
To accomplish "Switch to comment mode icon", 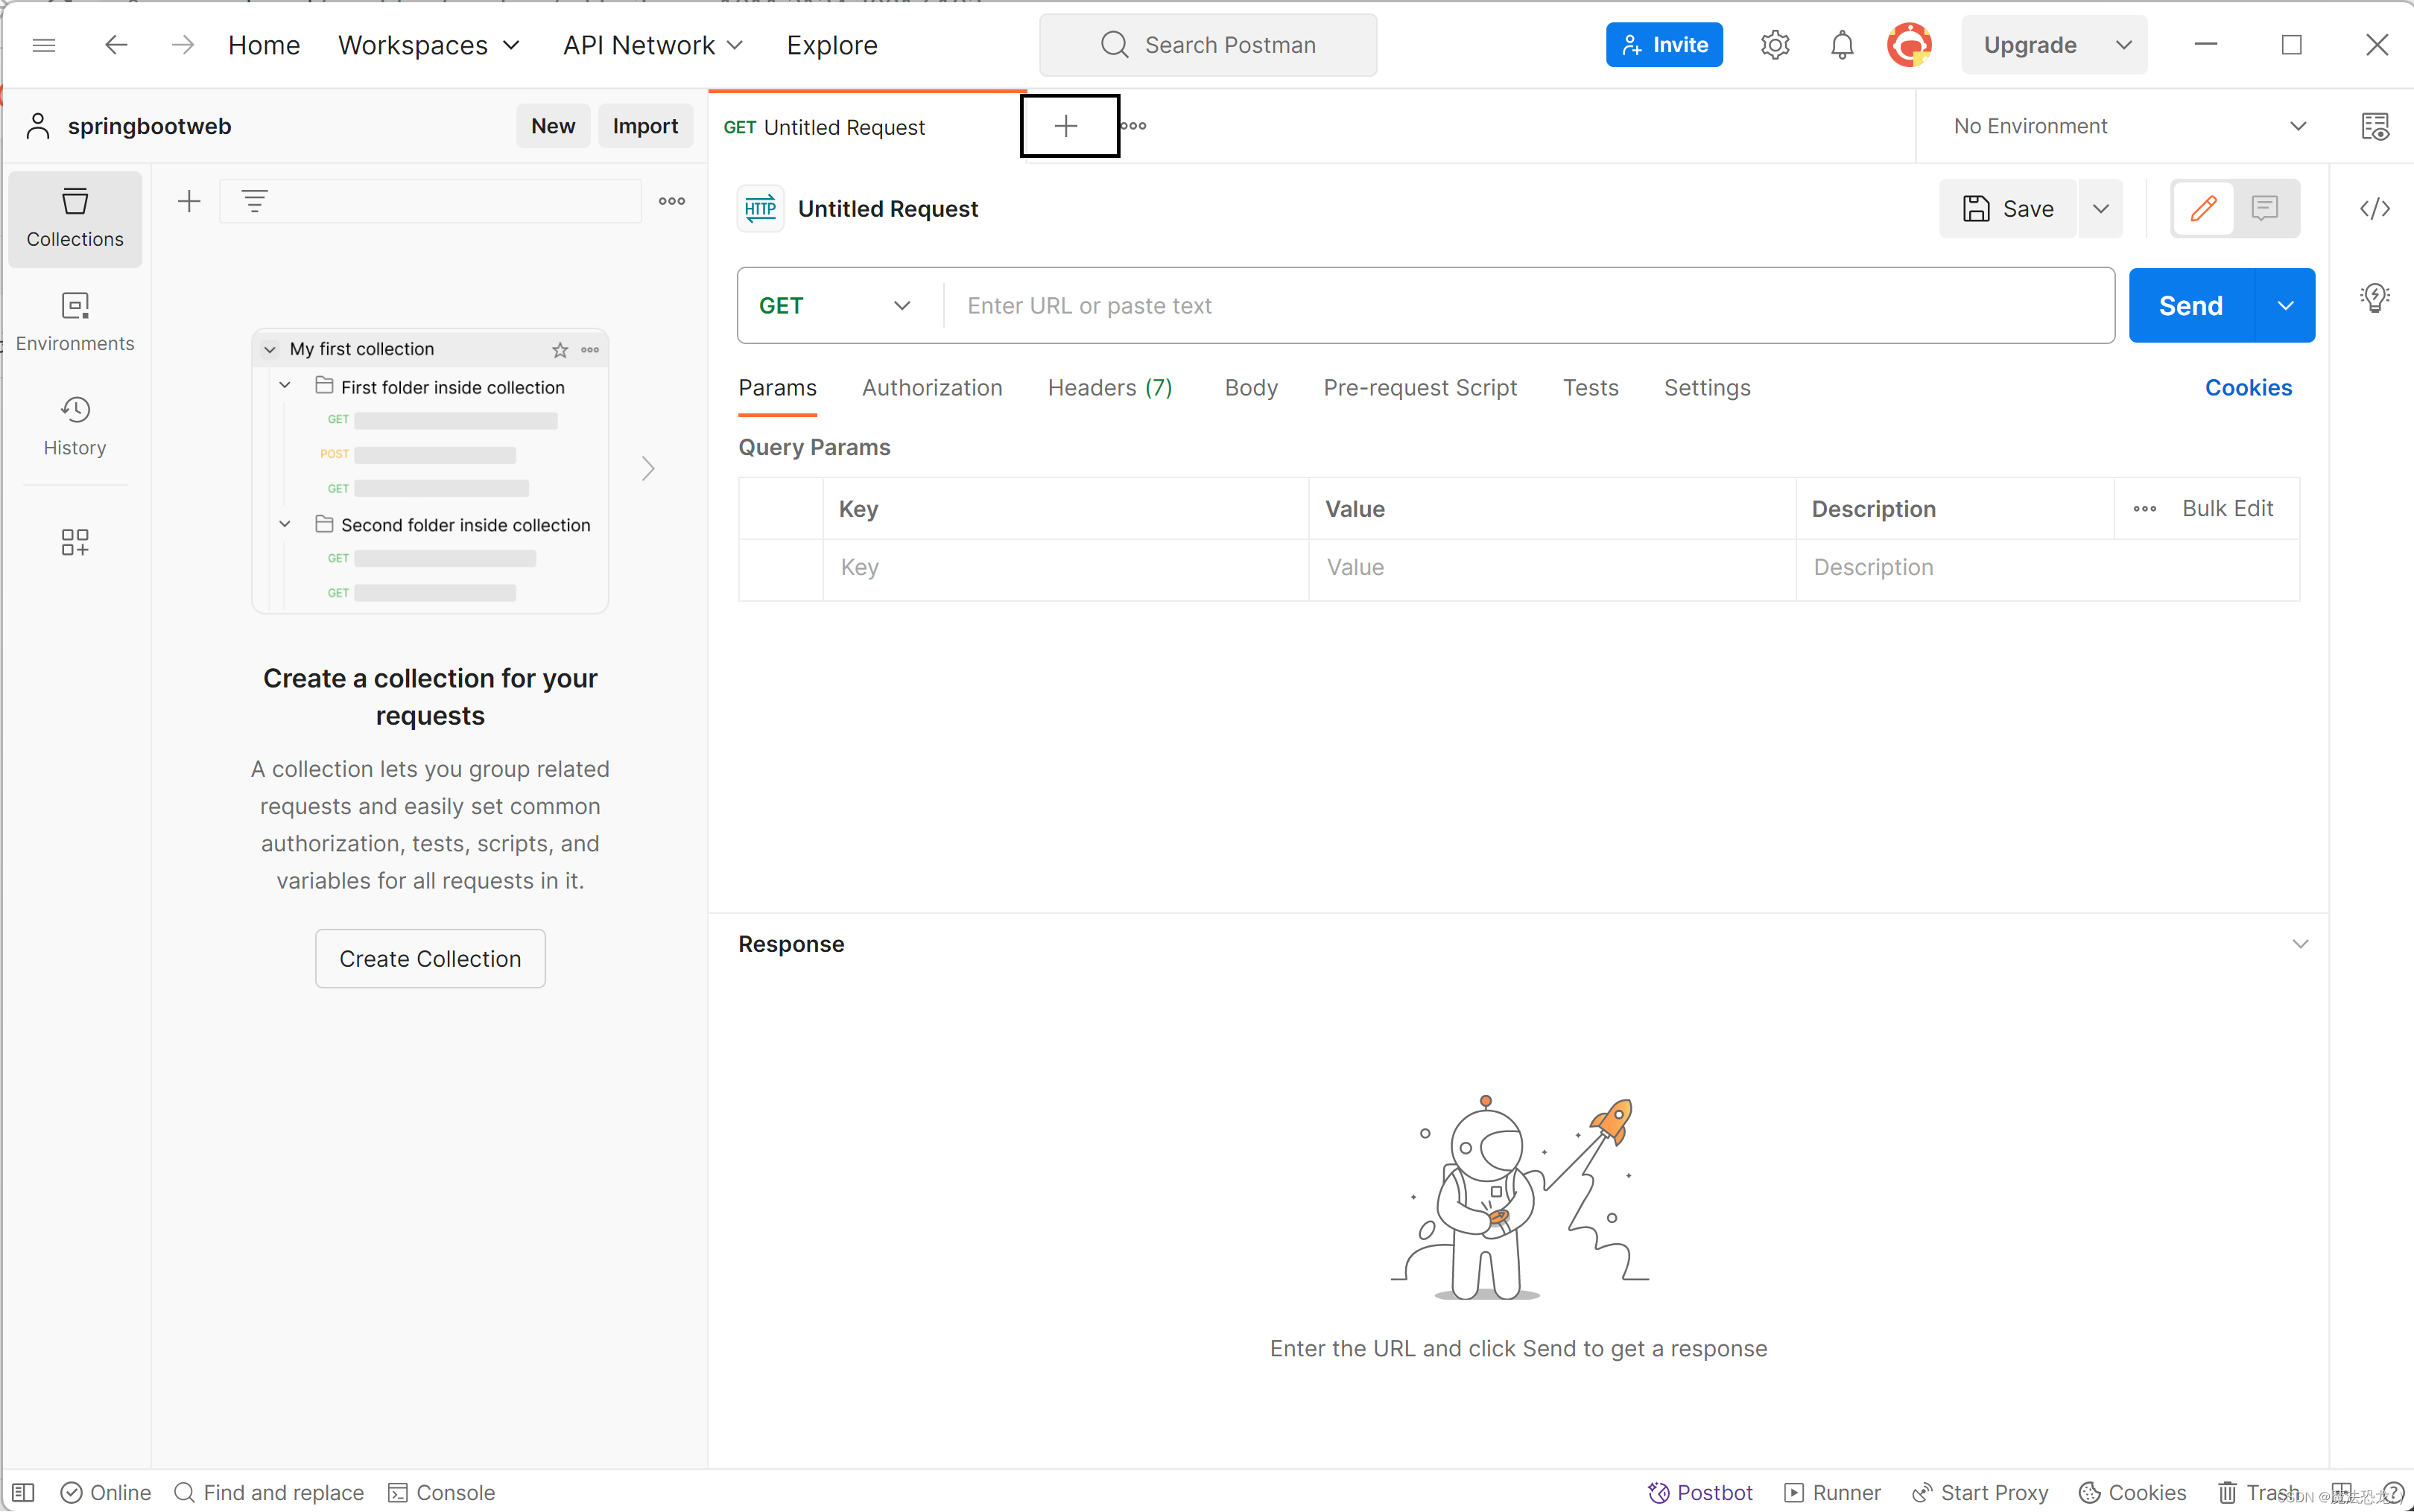I will tap(2265, 208).
